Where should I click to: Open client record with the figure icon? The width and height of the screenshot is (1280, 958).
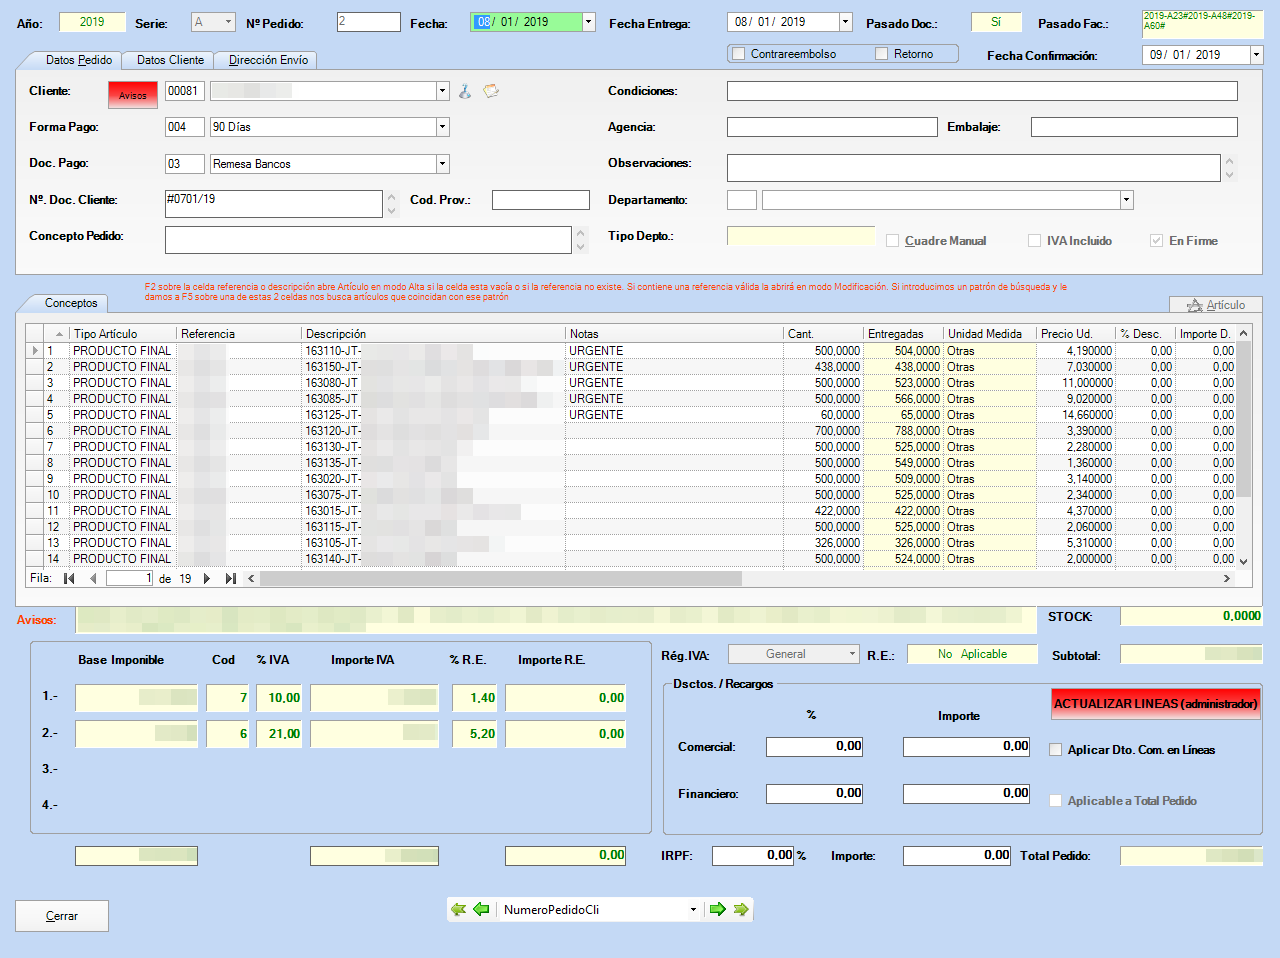[x=465, y=91]
